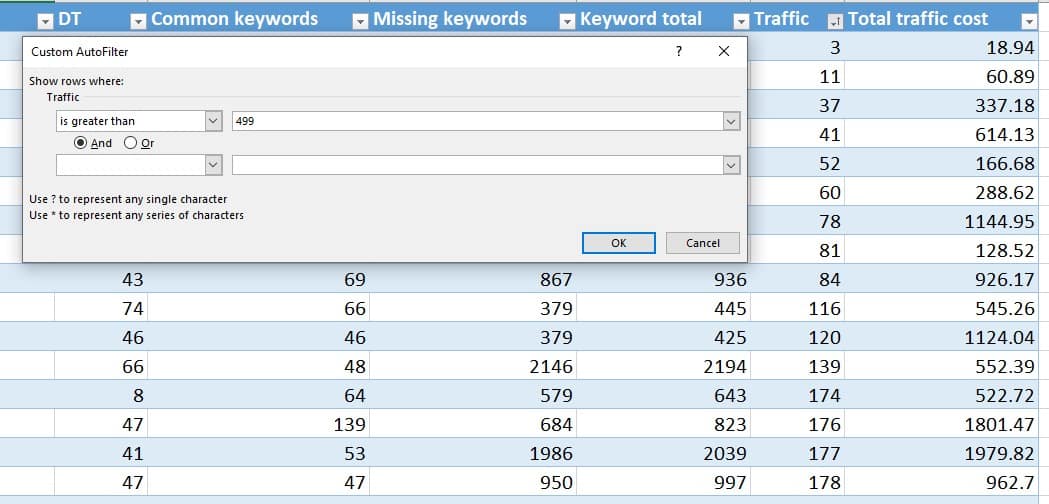Select the Total traffic cost header cell
This screenshot has height=504, width=1049.
(942, 19)
